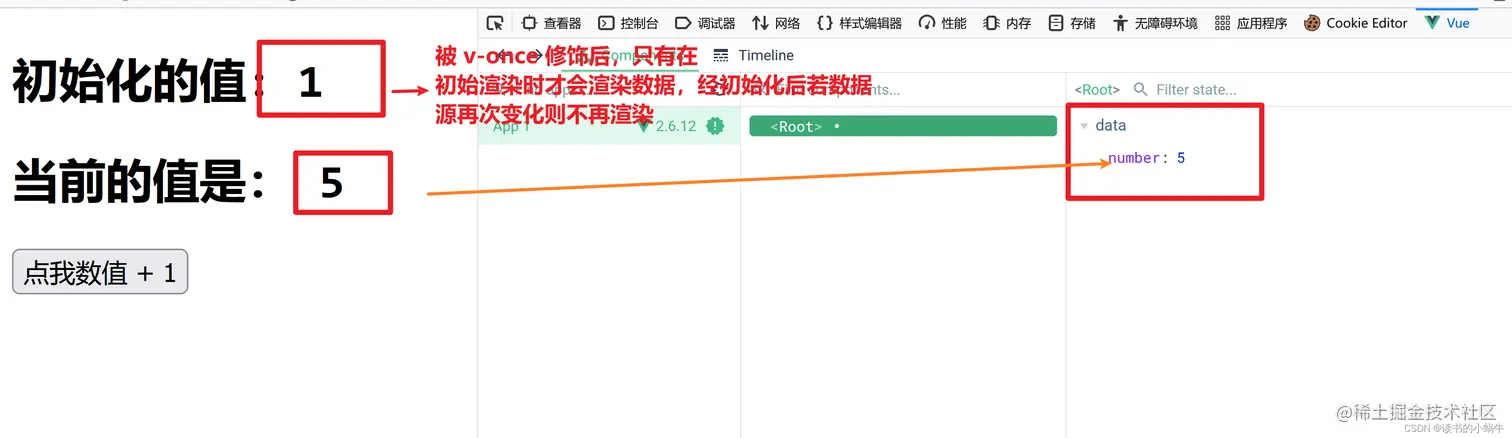This screenshot has height=438, width=1512.
Task: Open the 控制台 console tab
Action: click(x=629, y=23)
